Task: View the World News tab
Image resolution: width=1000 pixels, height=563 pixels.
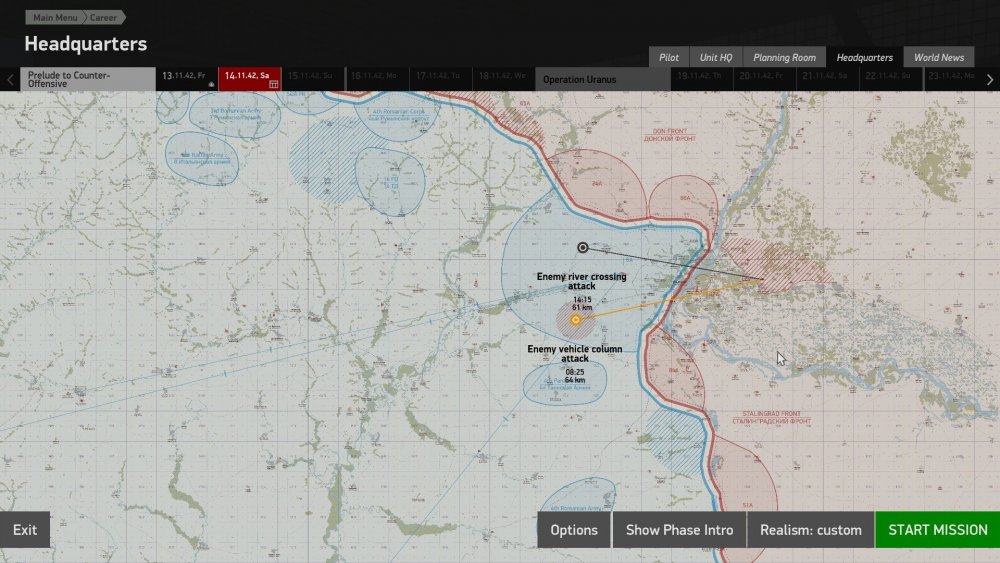Action: pos(938,58)
